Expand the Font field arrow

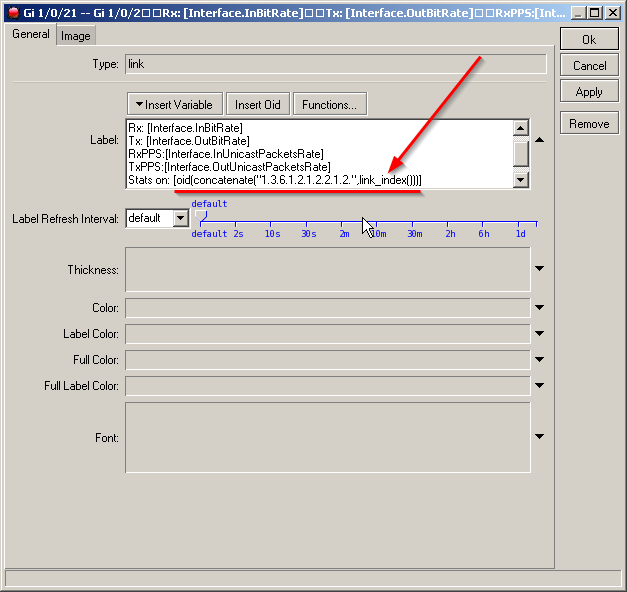[x=539, y=436]
